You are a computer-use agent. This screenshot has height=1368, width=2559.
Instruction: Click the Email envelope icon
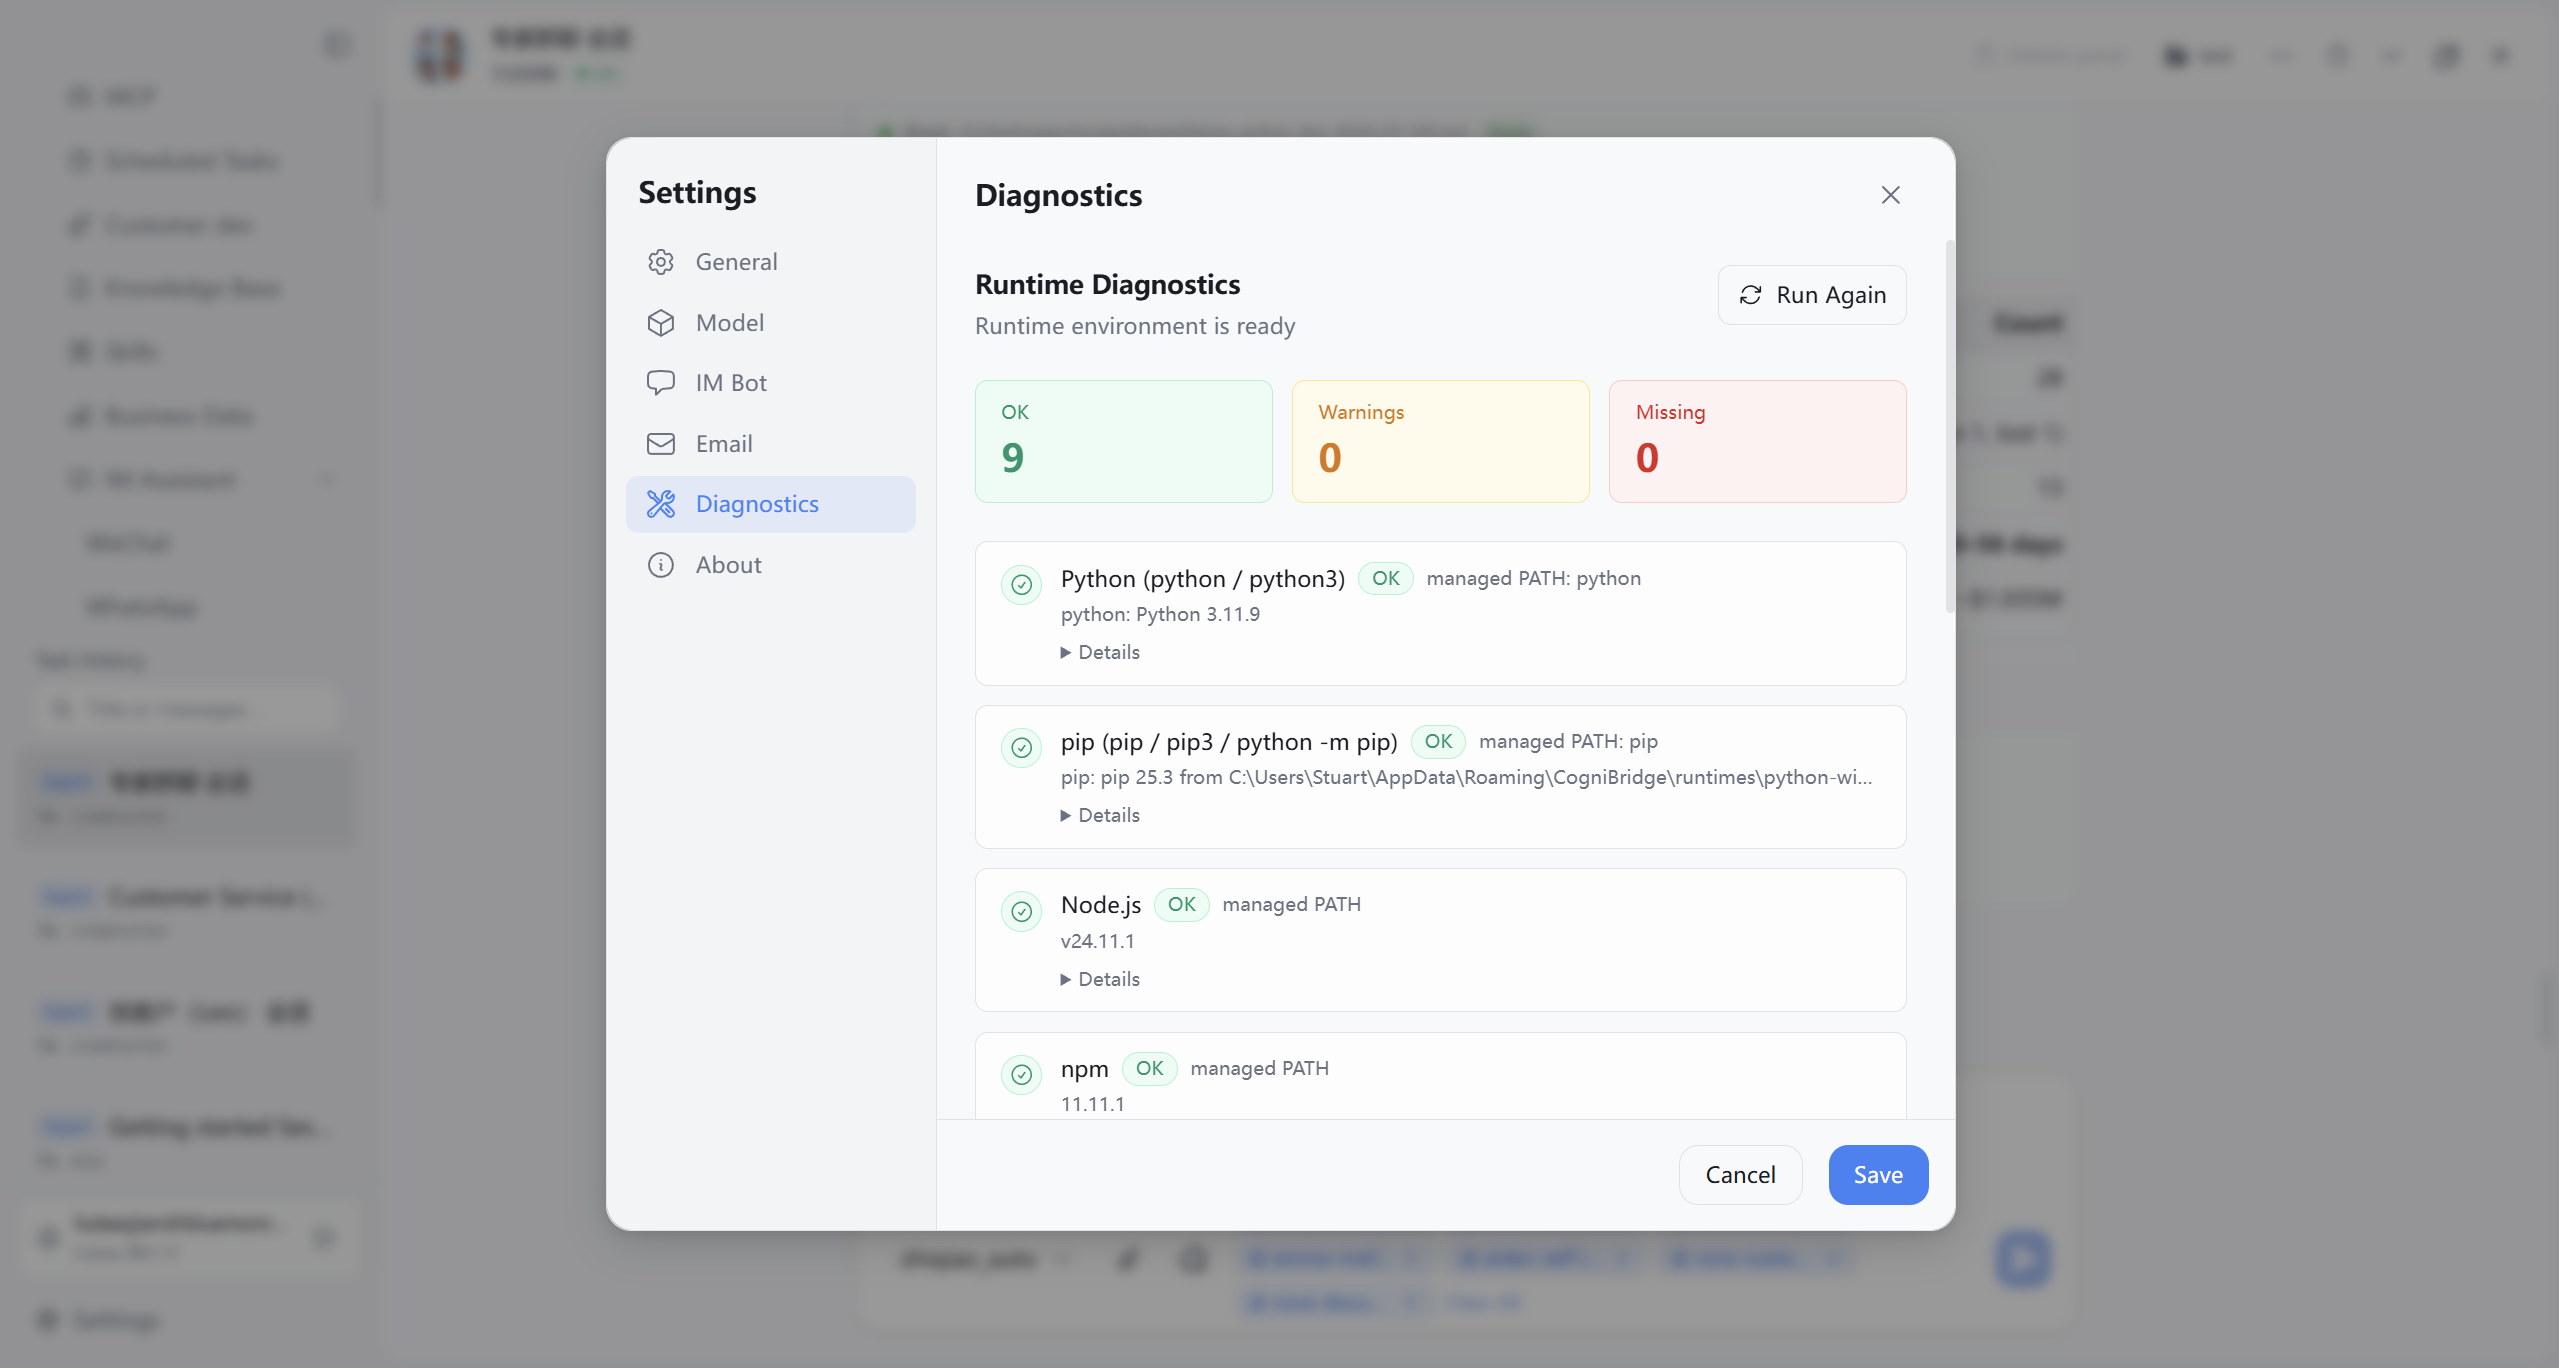pos(661,444)
